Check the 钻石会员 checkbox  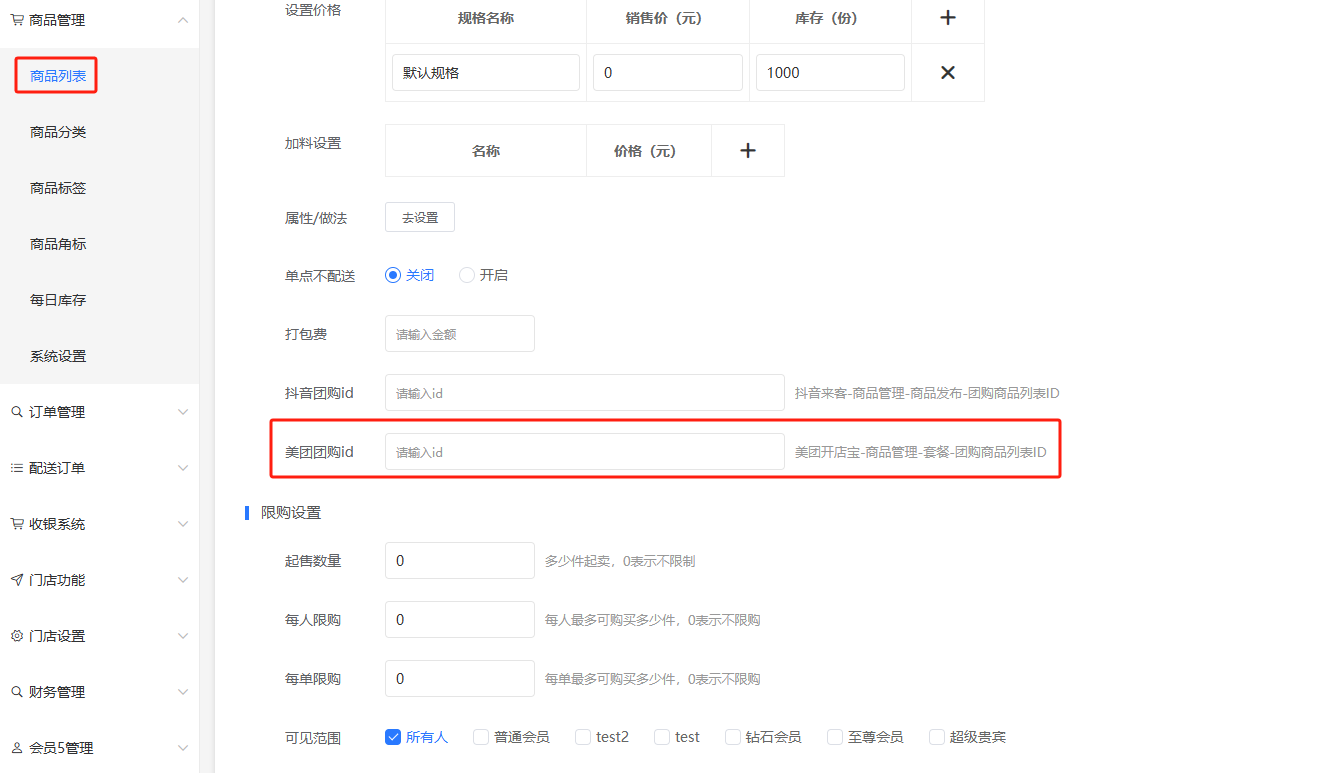733,737
